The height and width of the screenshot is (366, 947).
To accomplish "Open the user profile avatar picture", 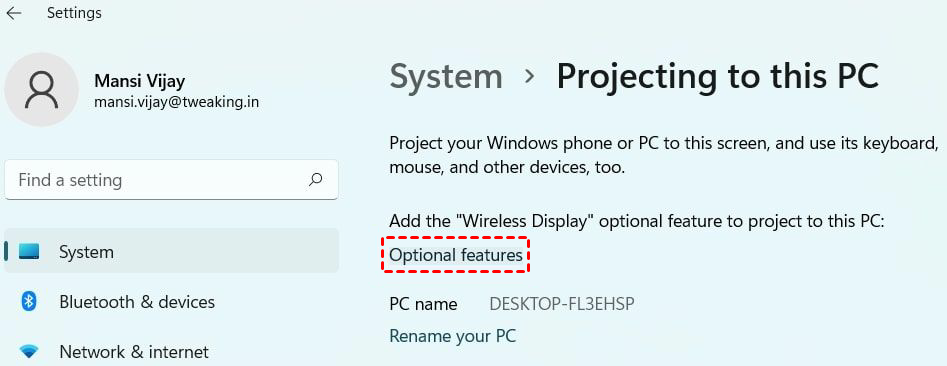I will tap(42, 89).
